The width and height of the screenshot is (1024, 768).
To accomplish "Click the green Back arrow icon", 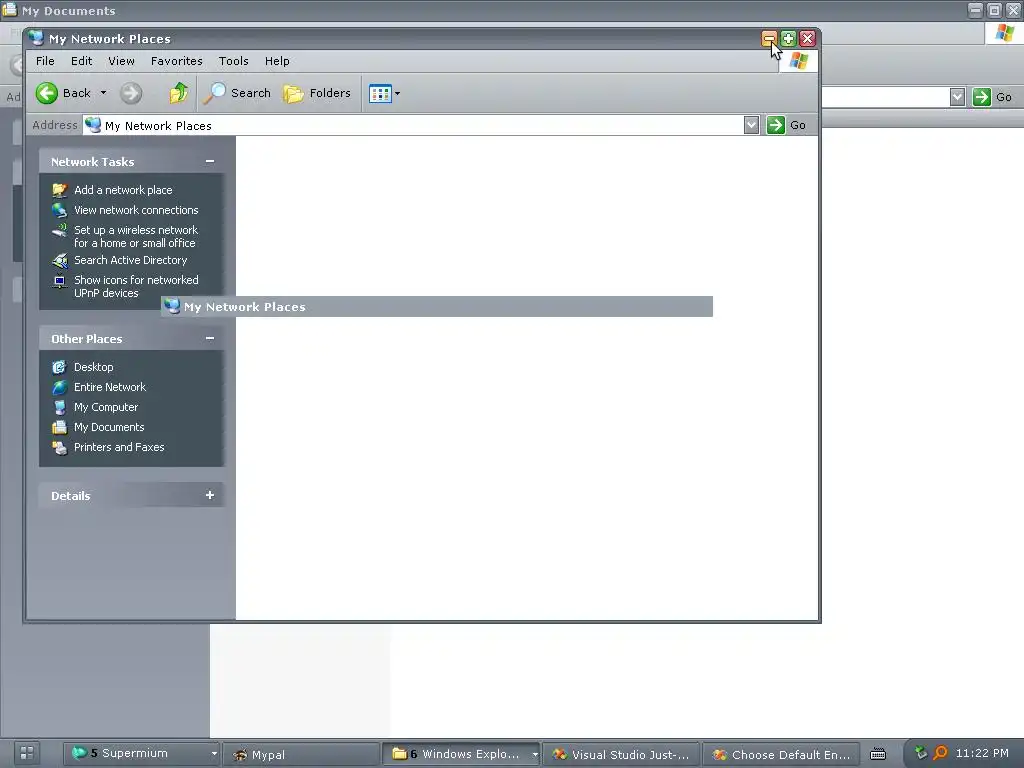I will coord(46,93).
